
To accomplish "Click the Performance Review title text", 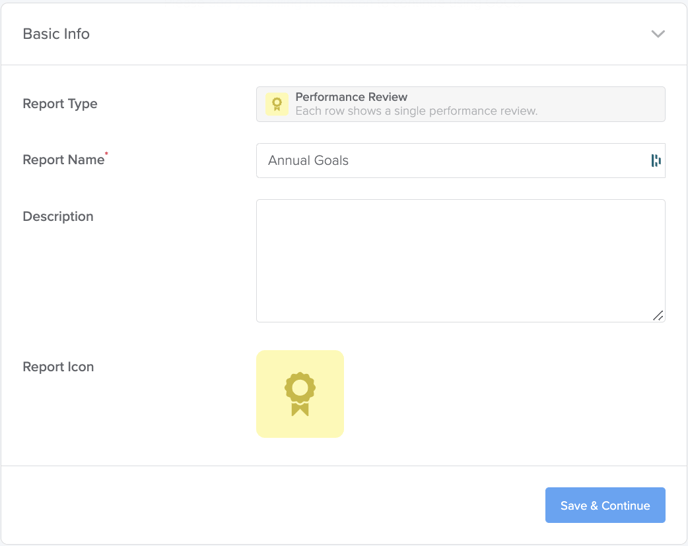I will (x=351, y=97).
